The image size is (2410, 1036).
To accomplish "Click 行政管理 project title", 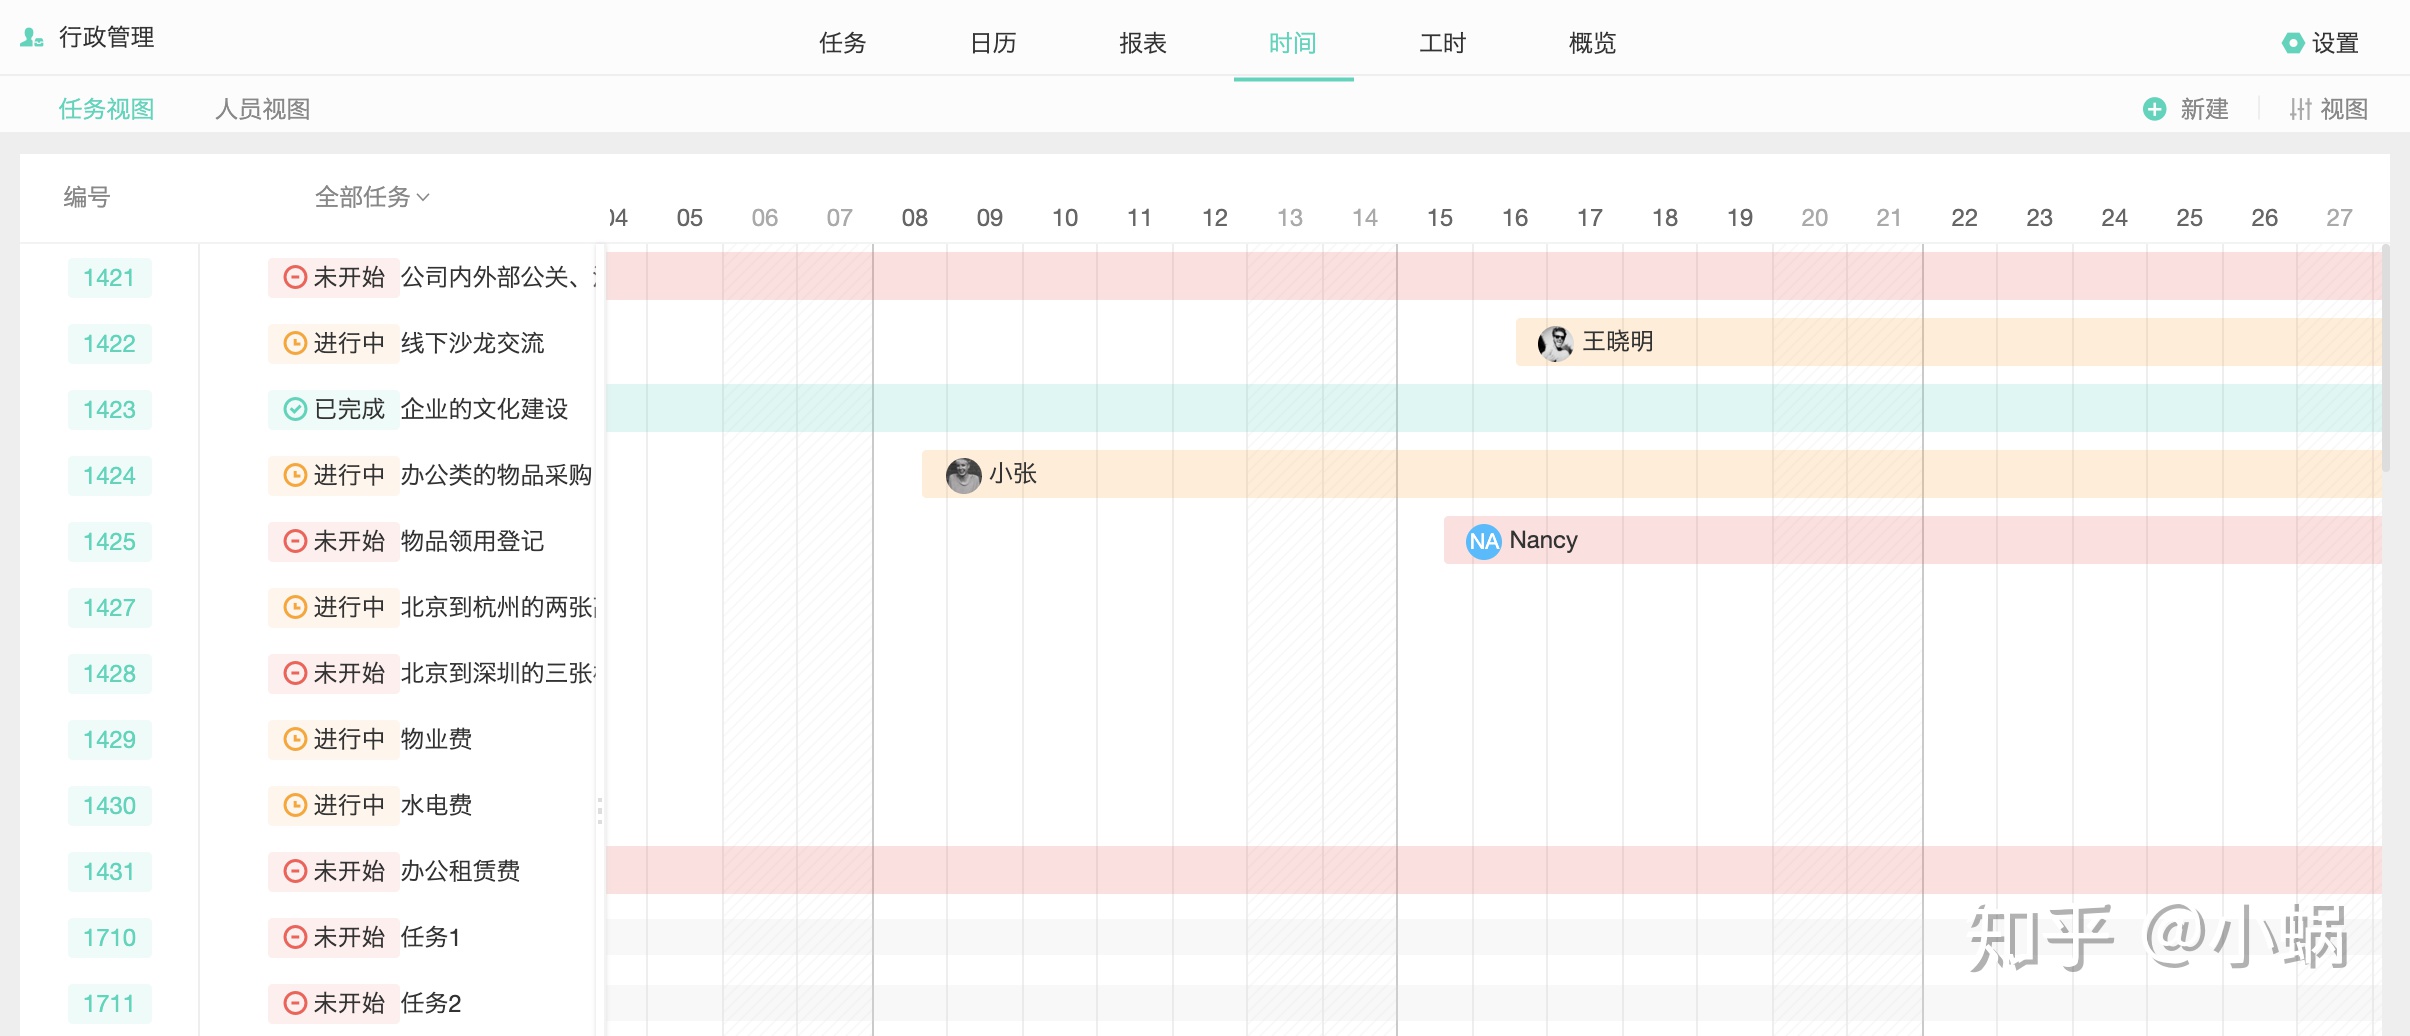I will coord(106,38).
